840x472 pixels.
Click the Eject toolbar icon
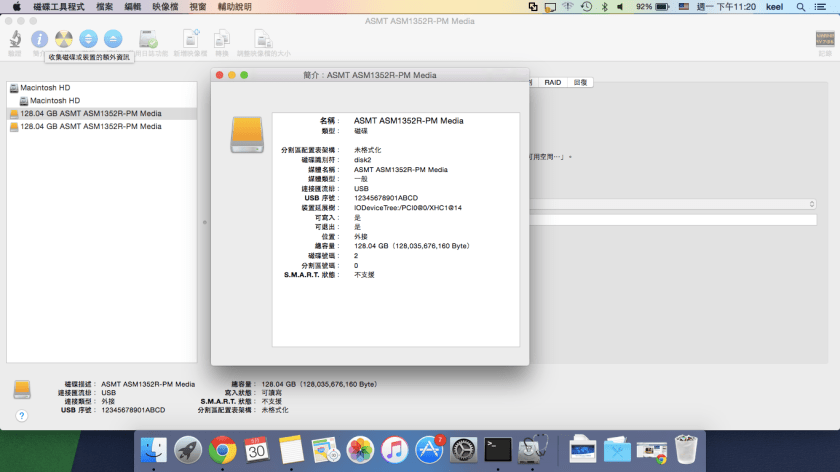tap(113, 40)
